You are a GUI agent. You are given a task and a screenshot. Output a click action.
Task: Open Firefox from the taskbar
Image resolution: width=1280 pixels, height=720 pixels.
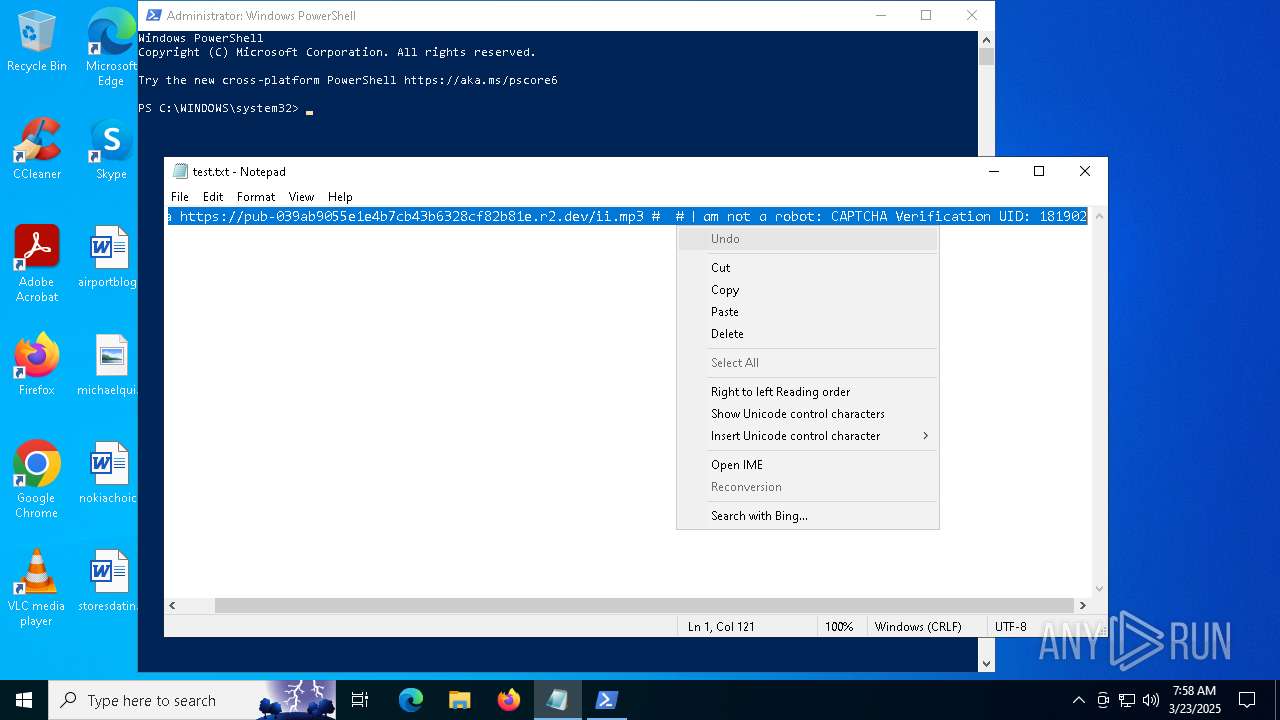tap(509, 700)
